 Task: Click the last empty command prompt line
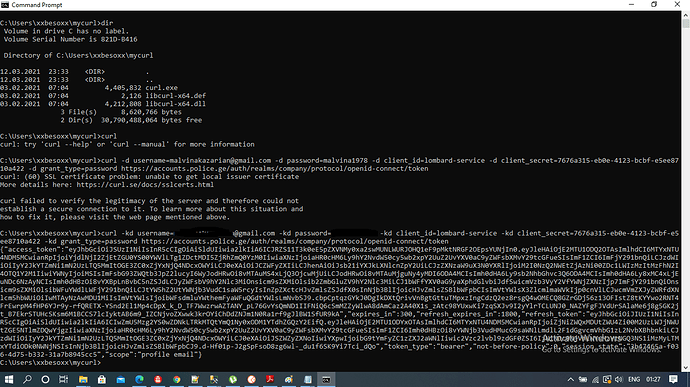51,363
